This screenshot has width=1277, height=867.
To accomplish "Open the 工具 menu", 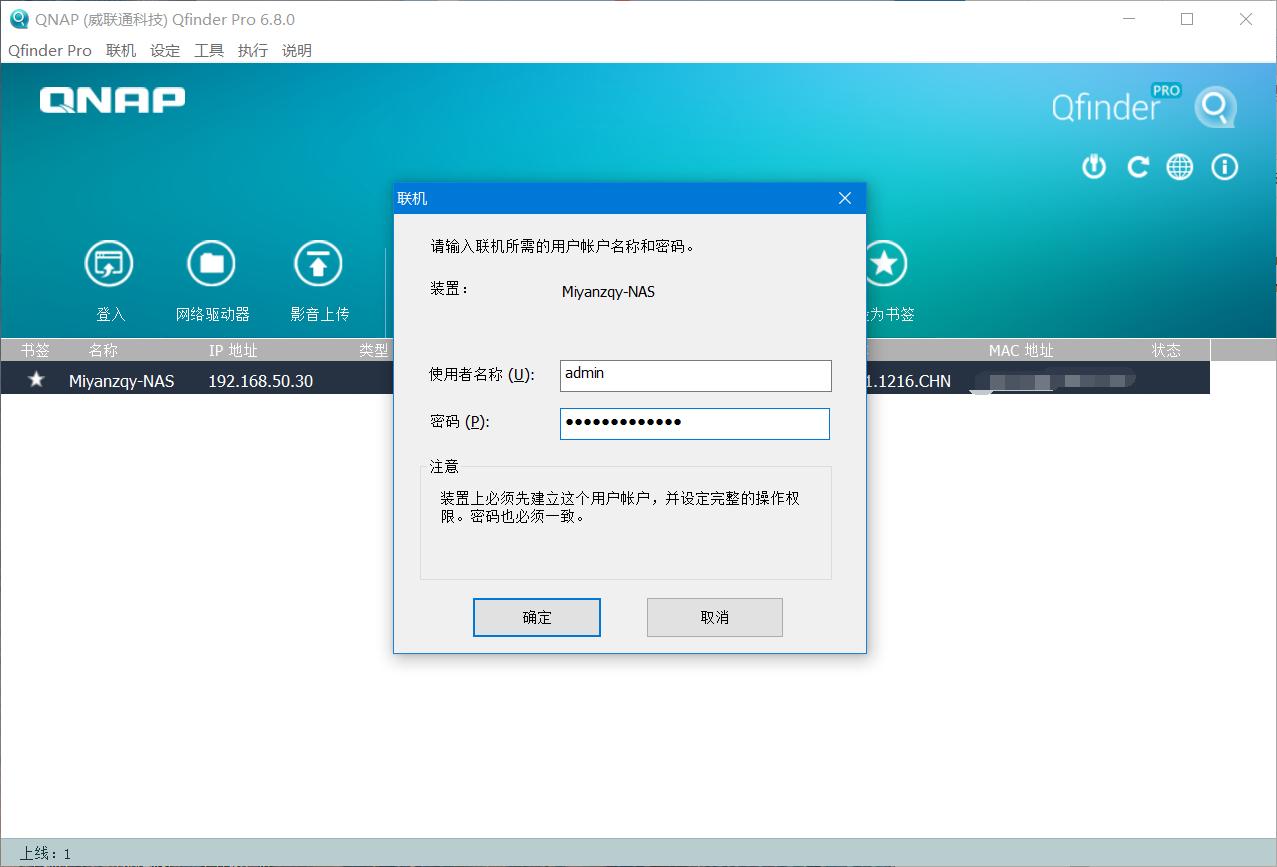I will tap(208, 50).
